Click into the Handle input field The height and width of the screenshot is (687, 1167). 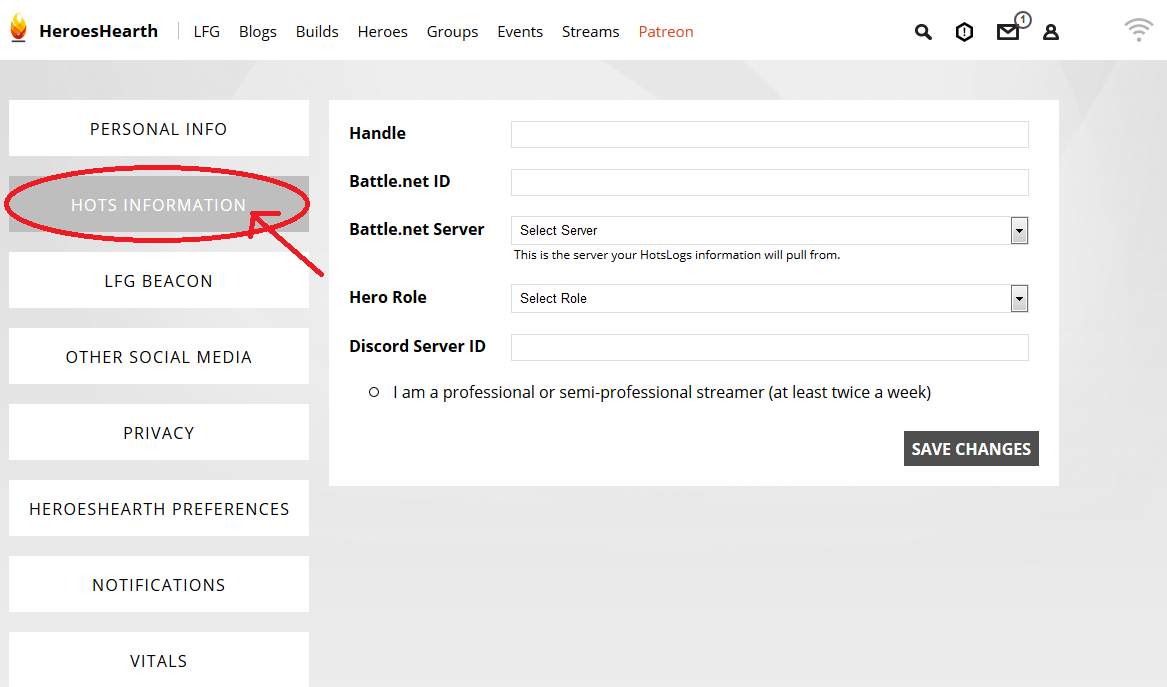coord(770,135)
